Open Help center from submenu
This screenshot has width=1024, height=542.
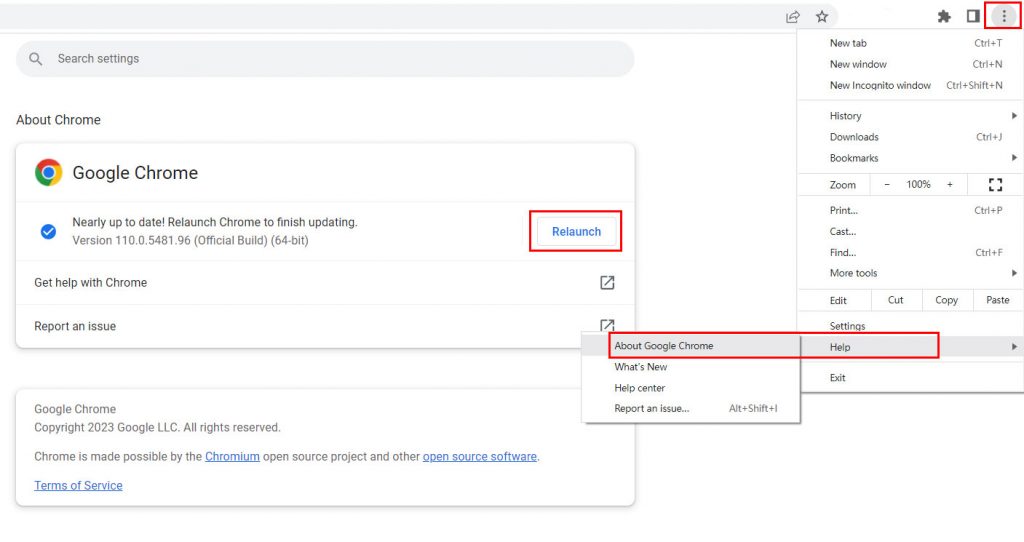pyautogui.click(x=691, y=387)
